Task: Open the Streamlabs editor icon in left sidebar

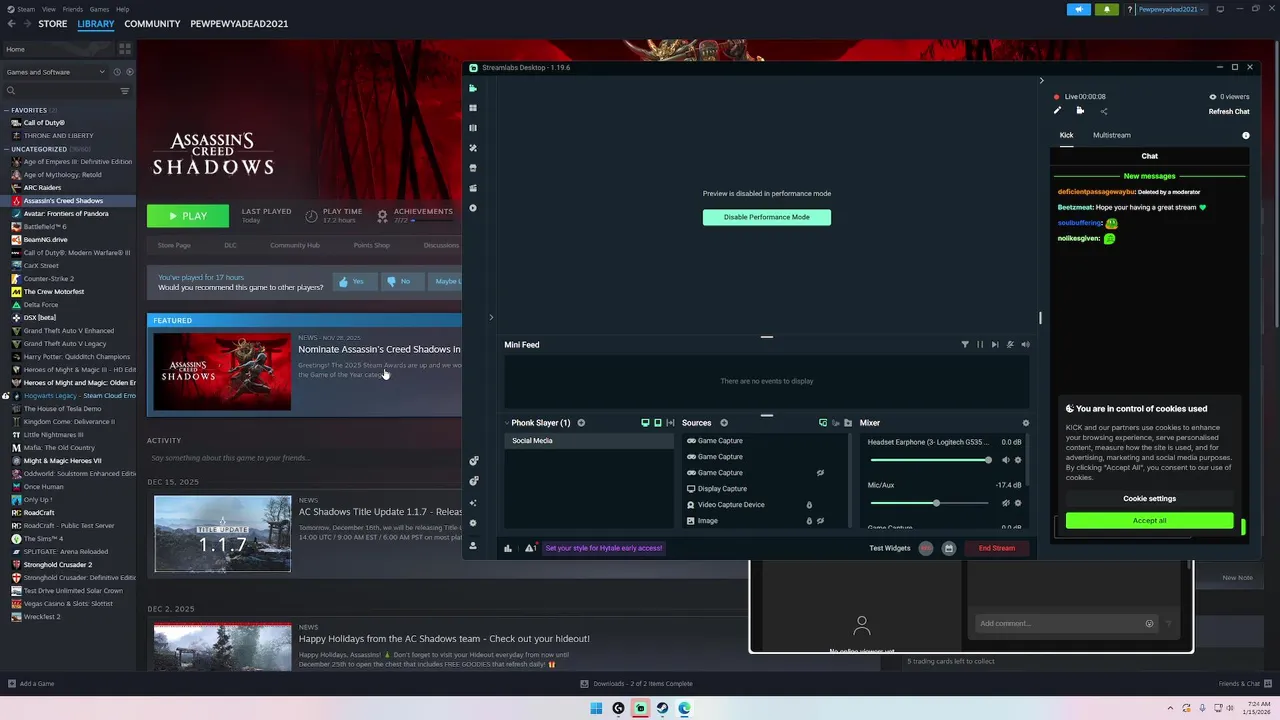Action: tap(473, 88)
